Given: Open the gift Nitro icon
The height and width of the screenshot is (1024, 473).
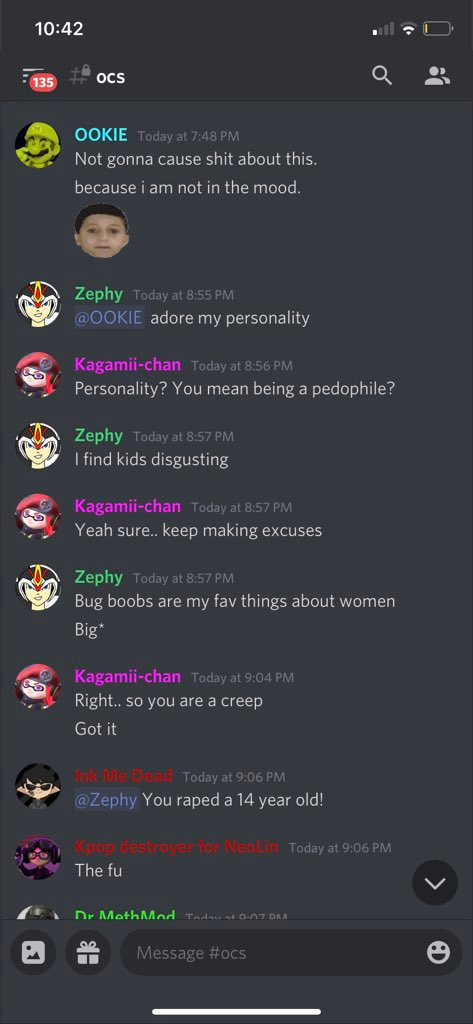Looking at the screenshot, I should point(88,953).
